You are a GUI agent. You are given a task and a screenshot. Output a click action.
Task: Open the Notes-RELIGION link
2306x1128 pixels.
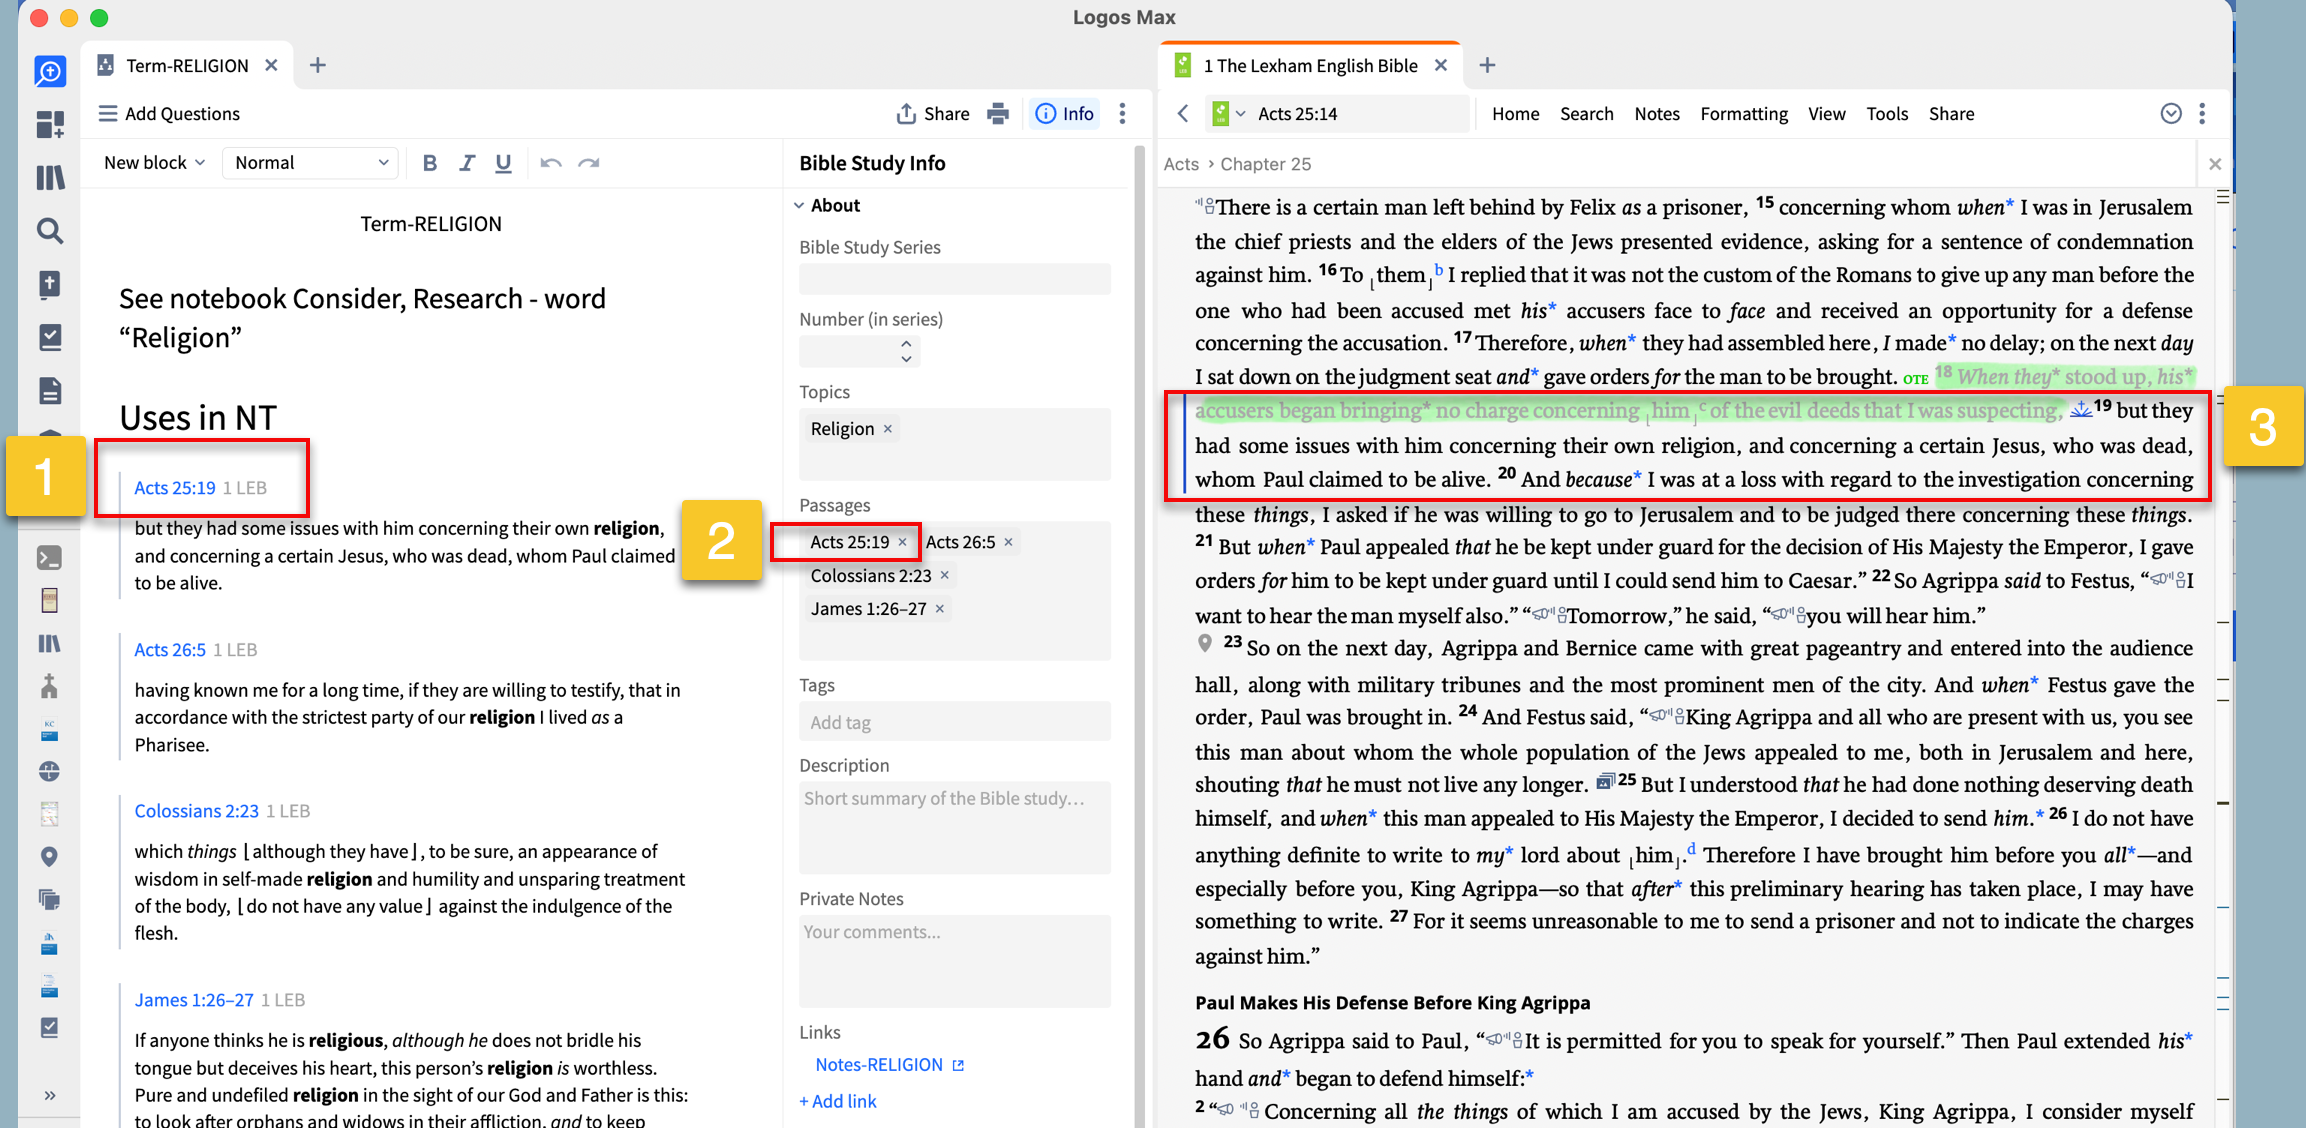[x=879, y=1065]
